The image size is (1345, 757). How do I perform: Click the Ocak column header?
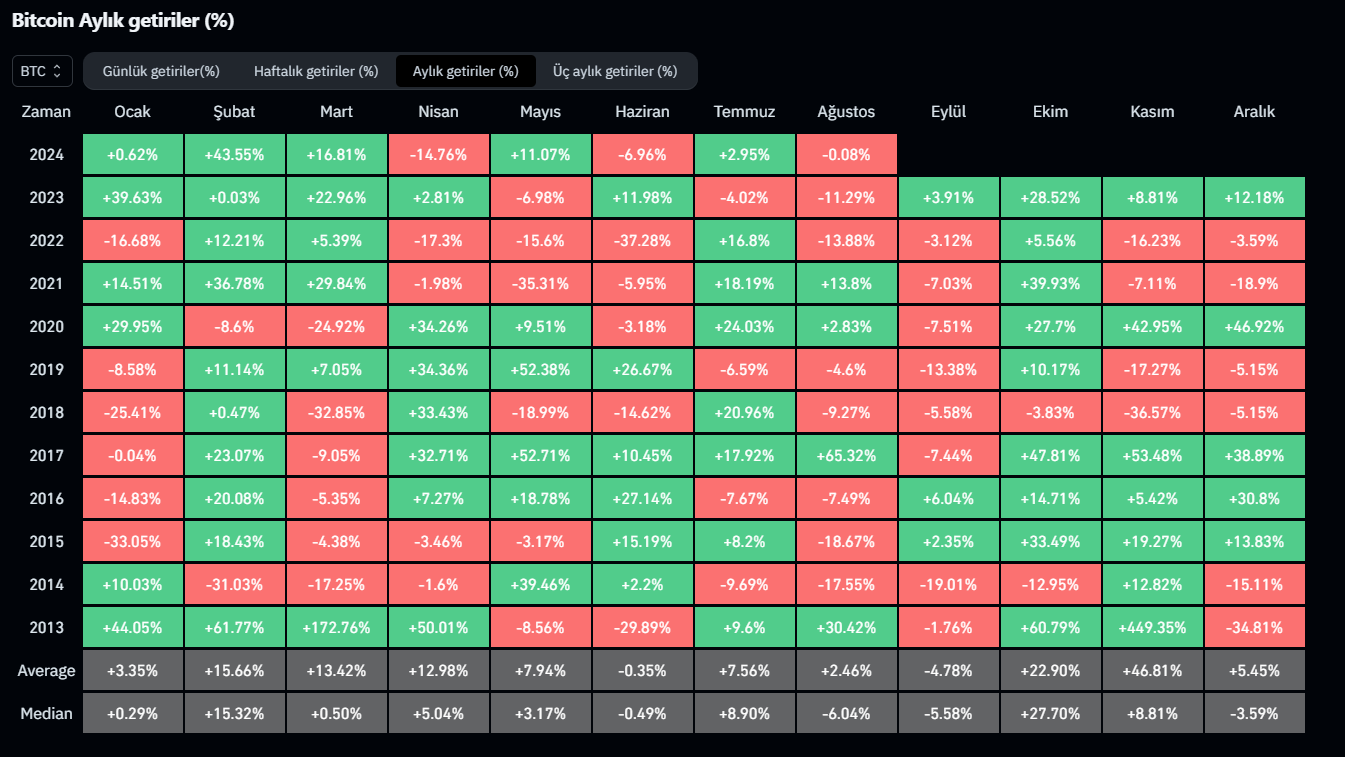point(133,112)
